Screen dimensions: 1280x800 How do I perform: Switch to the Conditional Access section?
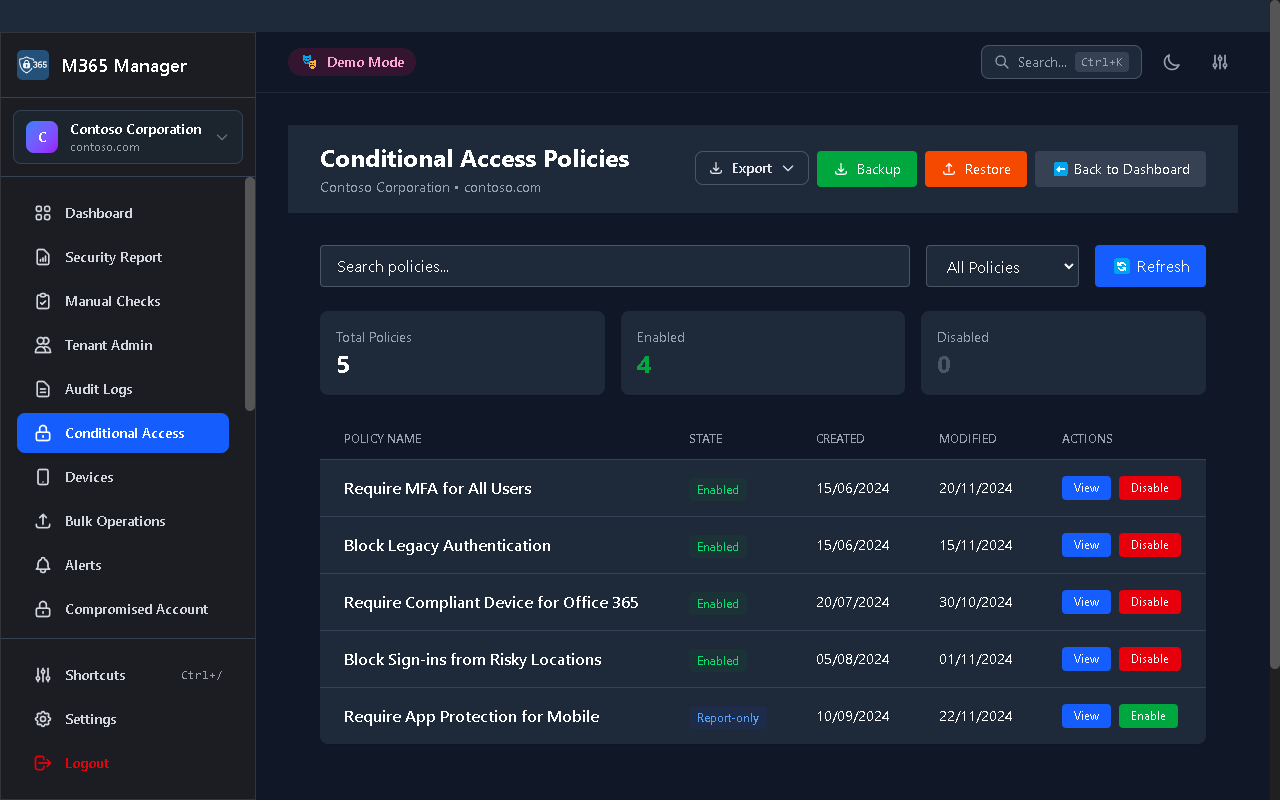[122, 433]
